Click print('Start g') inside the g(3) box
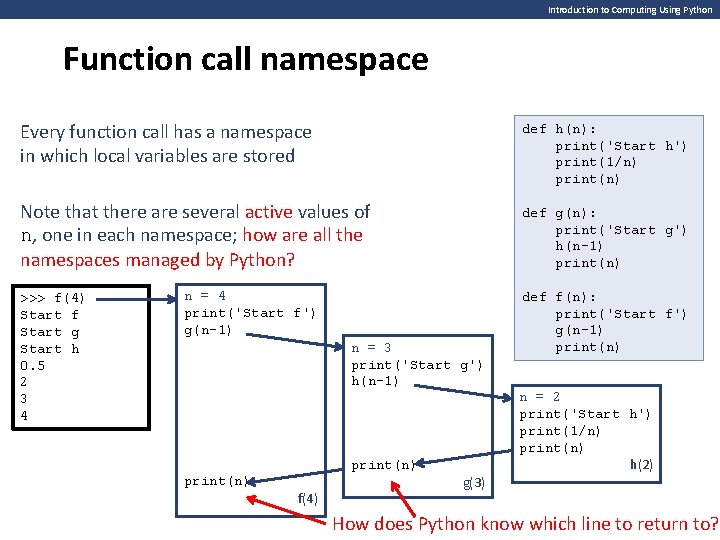The width and height of the screenshot is (720, 540). click(417, 366)
